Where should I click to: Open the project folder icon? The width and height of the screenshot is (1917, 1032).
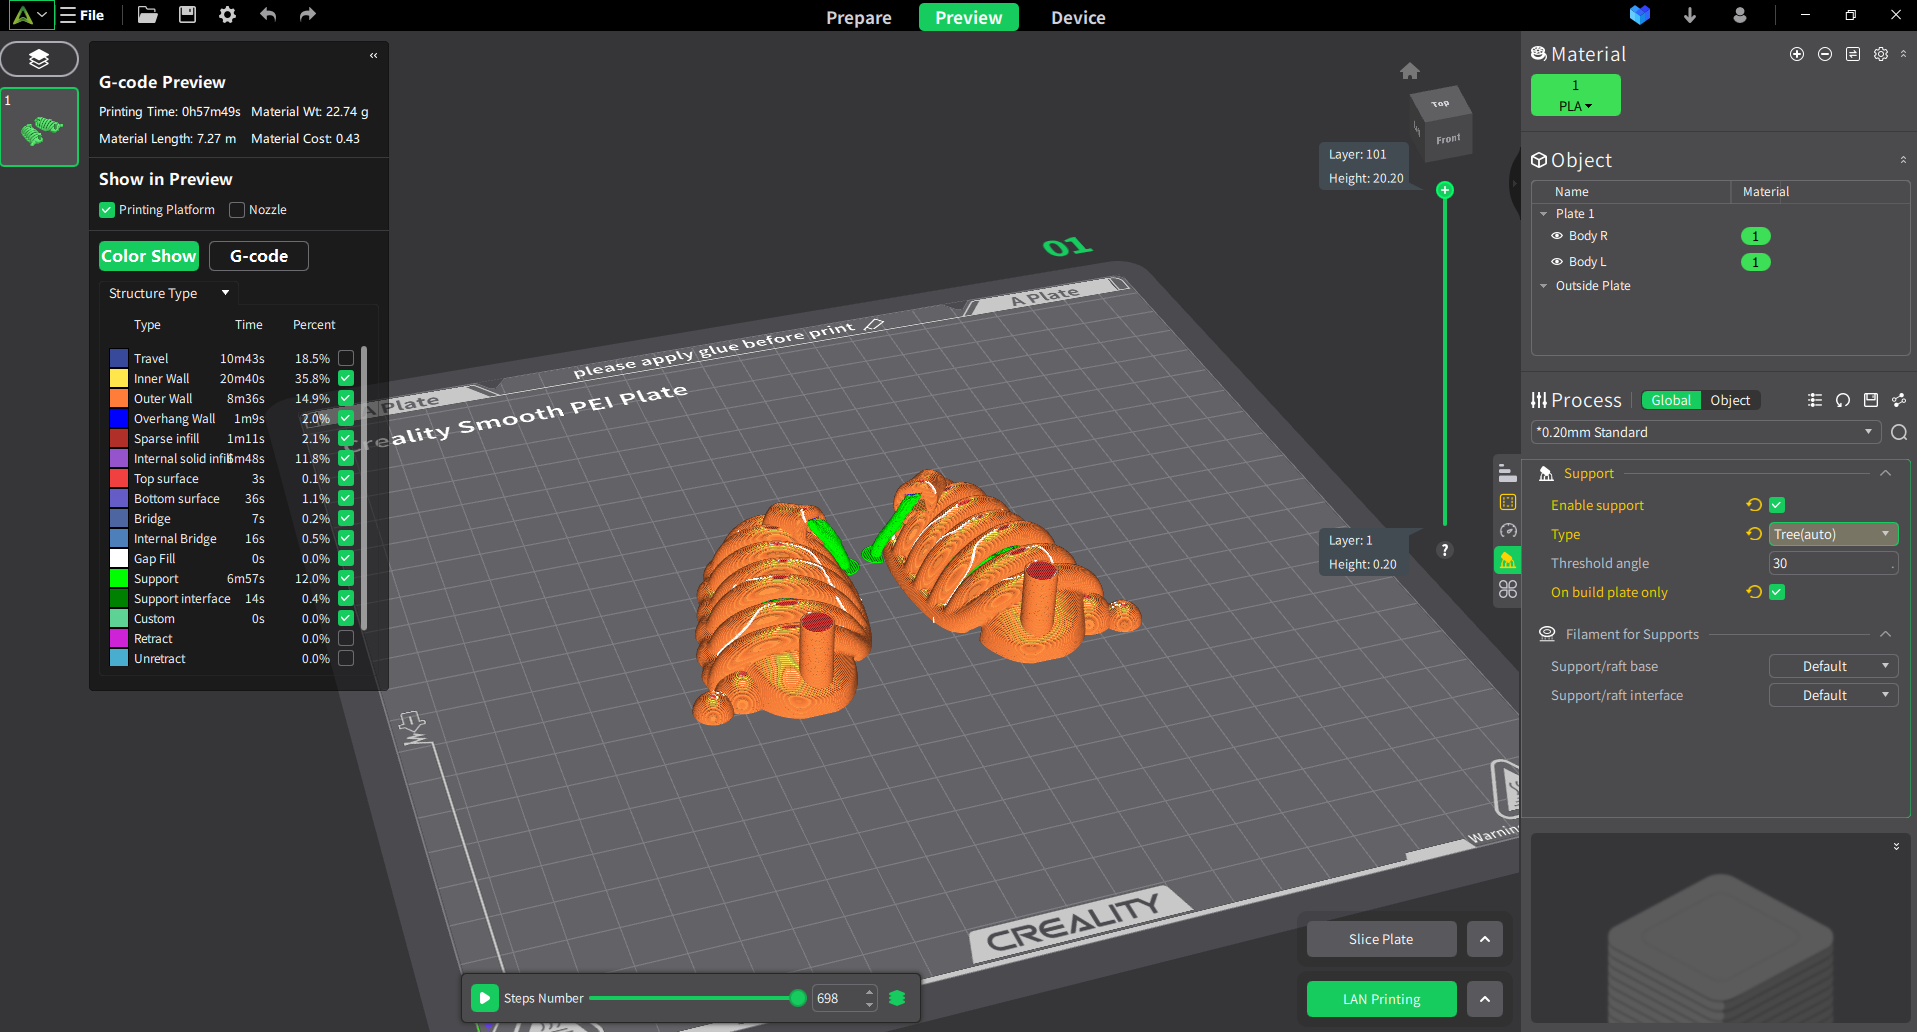tap(147, 15)
